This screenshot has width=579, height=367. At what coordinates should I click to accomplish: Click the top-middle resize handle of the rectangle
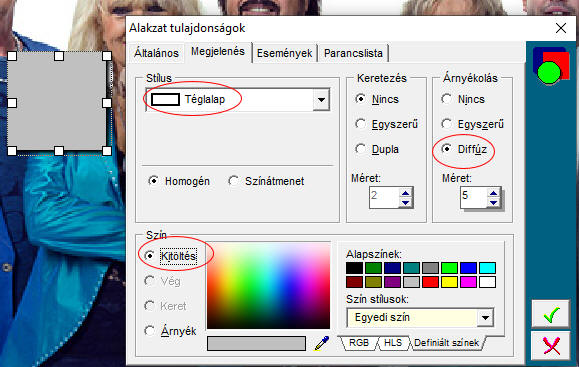coord(59,56)
